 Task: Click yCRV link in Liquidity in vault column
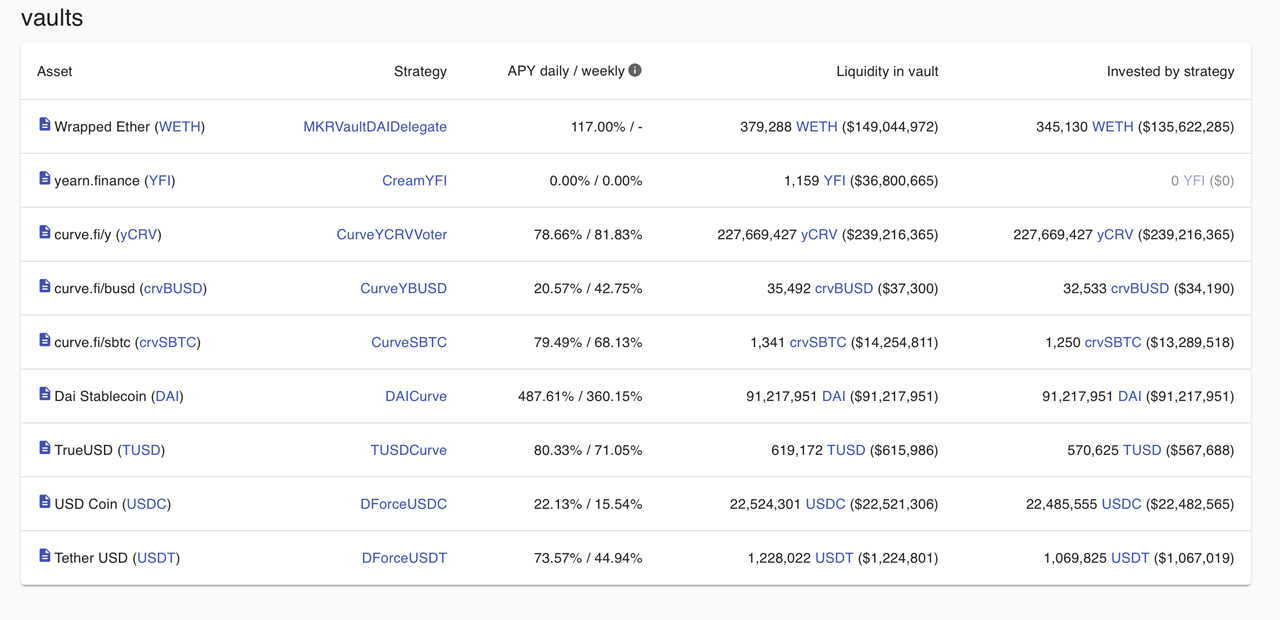(819, 235)
